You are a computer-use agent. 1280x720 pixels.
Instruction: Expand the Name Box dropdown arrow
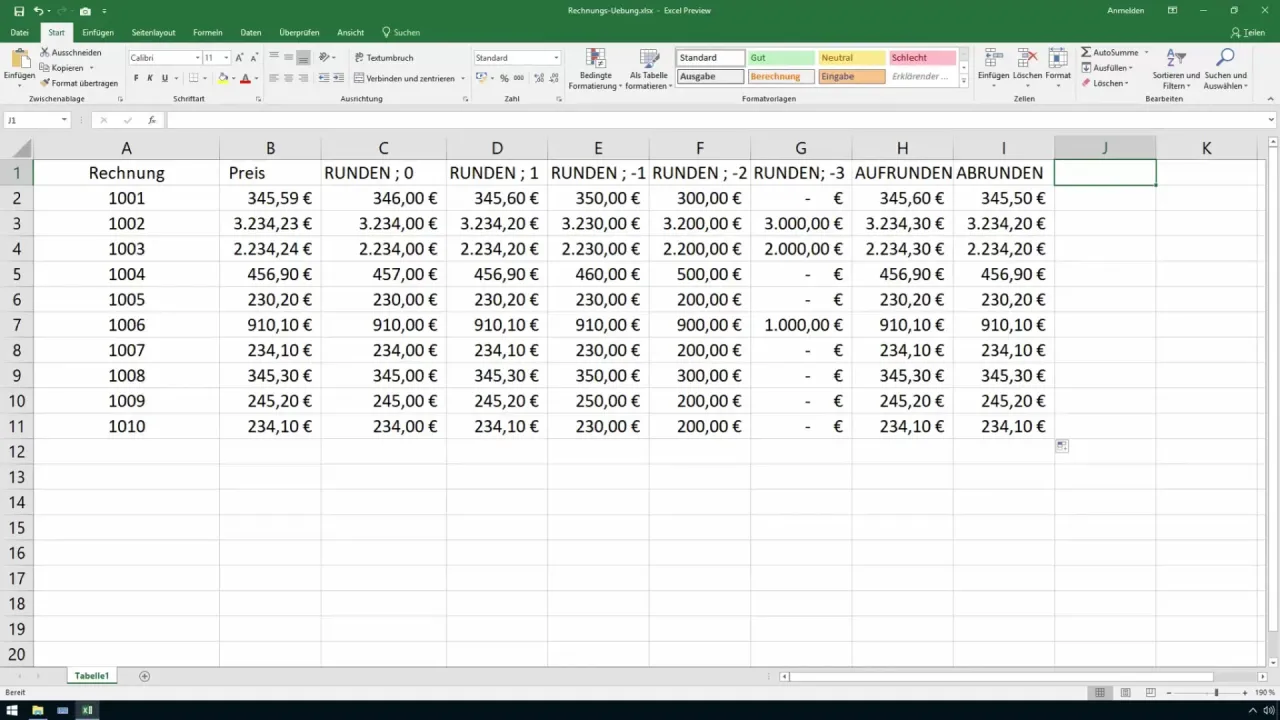click(x=64, y=120)
